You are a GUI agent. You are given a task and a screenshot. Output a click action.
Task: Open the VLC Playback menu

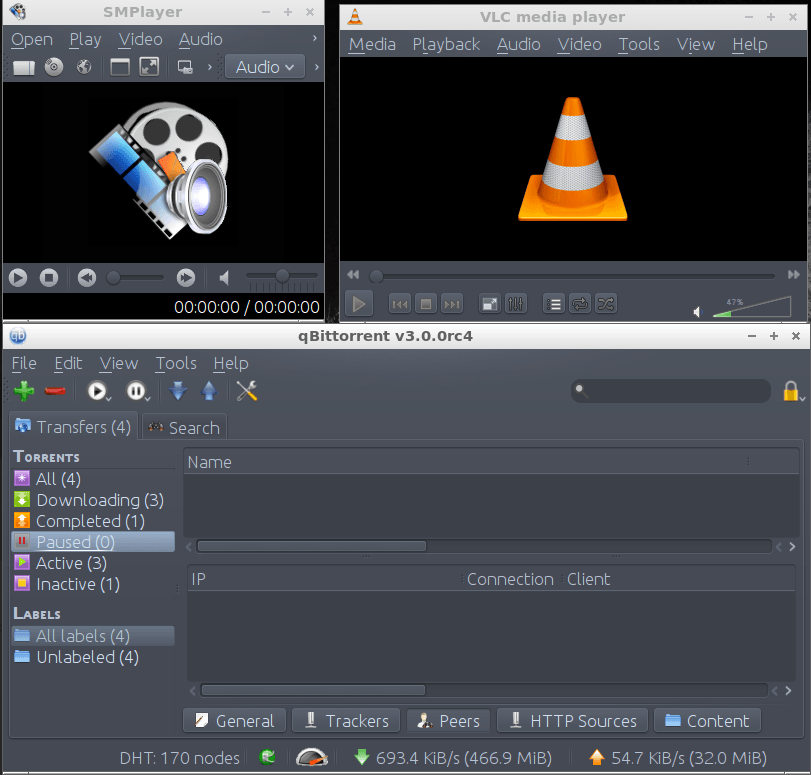pos(446,44)
